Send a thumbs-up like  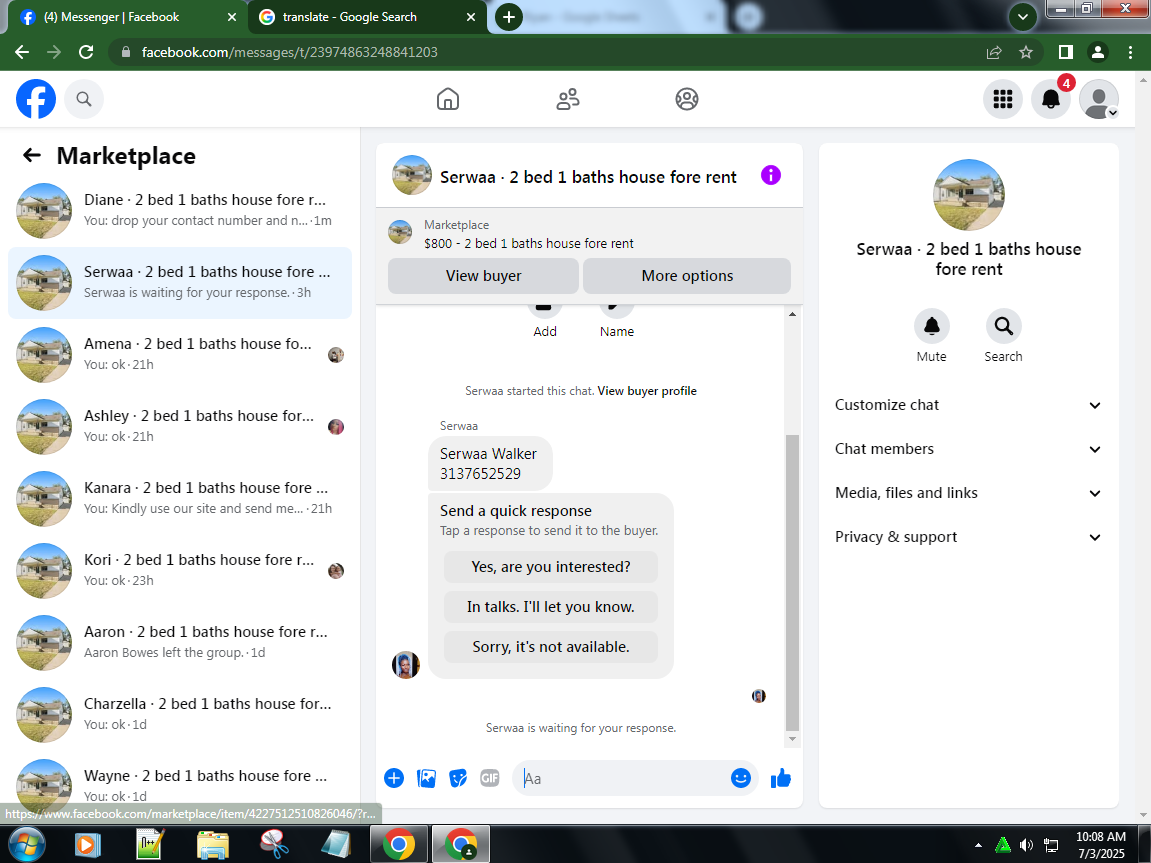781,778
